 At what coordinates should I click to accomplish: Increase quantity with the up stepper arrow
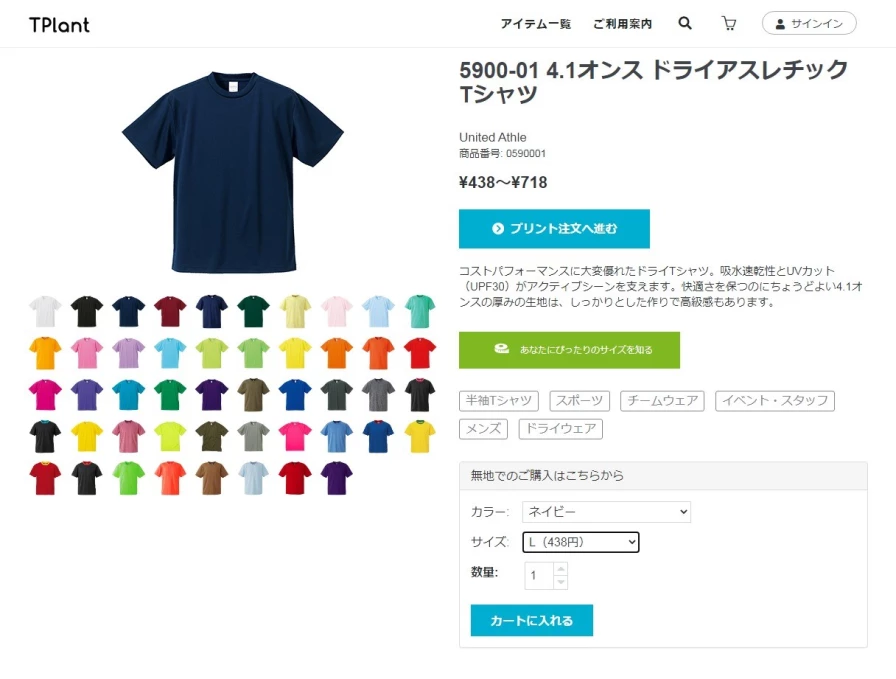click(x=561, y=569)
